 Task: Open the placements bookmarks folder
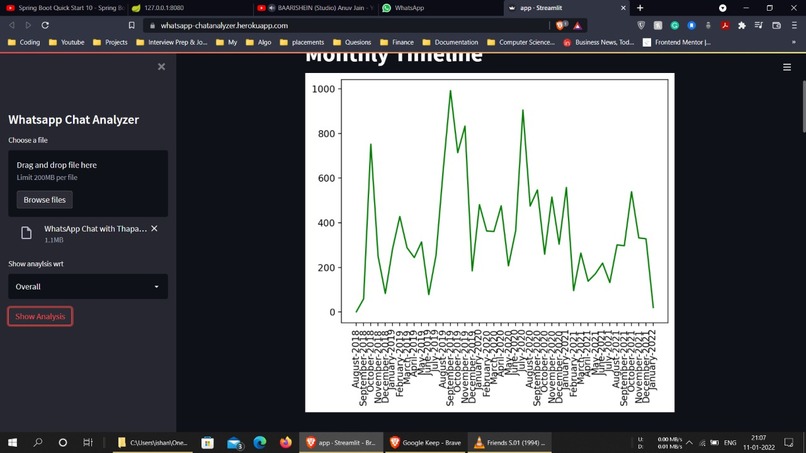tap(302, 42)
